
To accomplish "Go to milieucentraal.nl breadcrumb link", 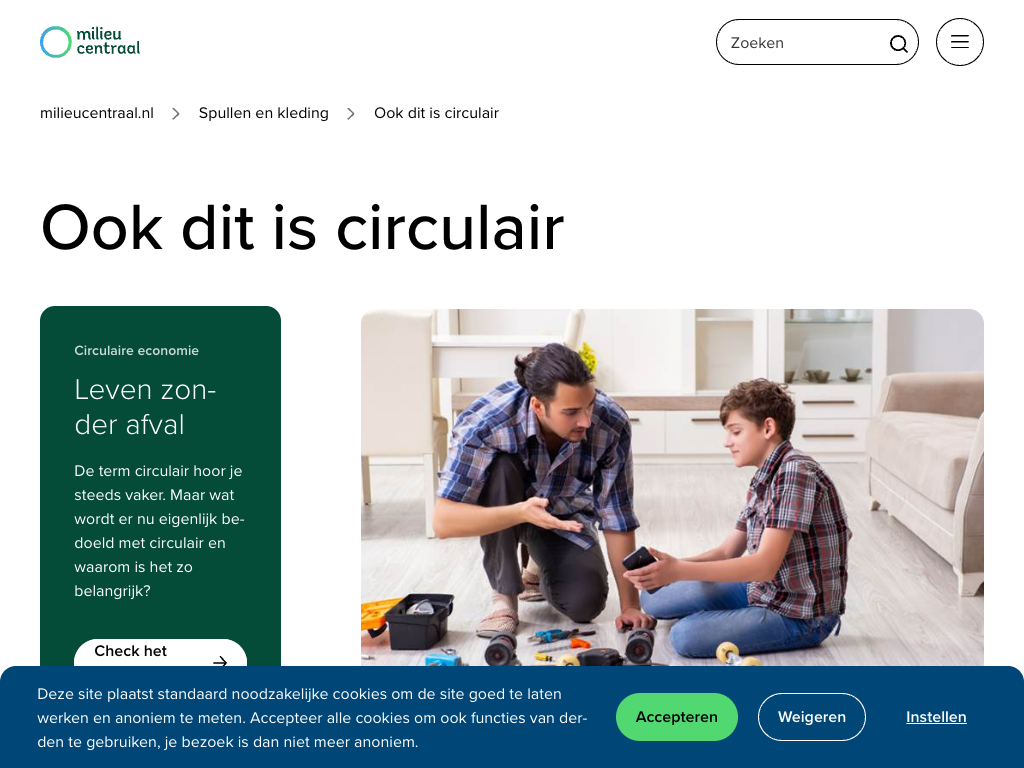I will (97, 113).
